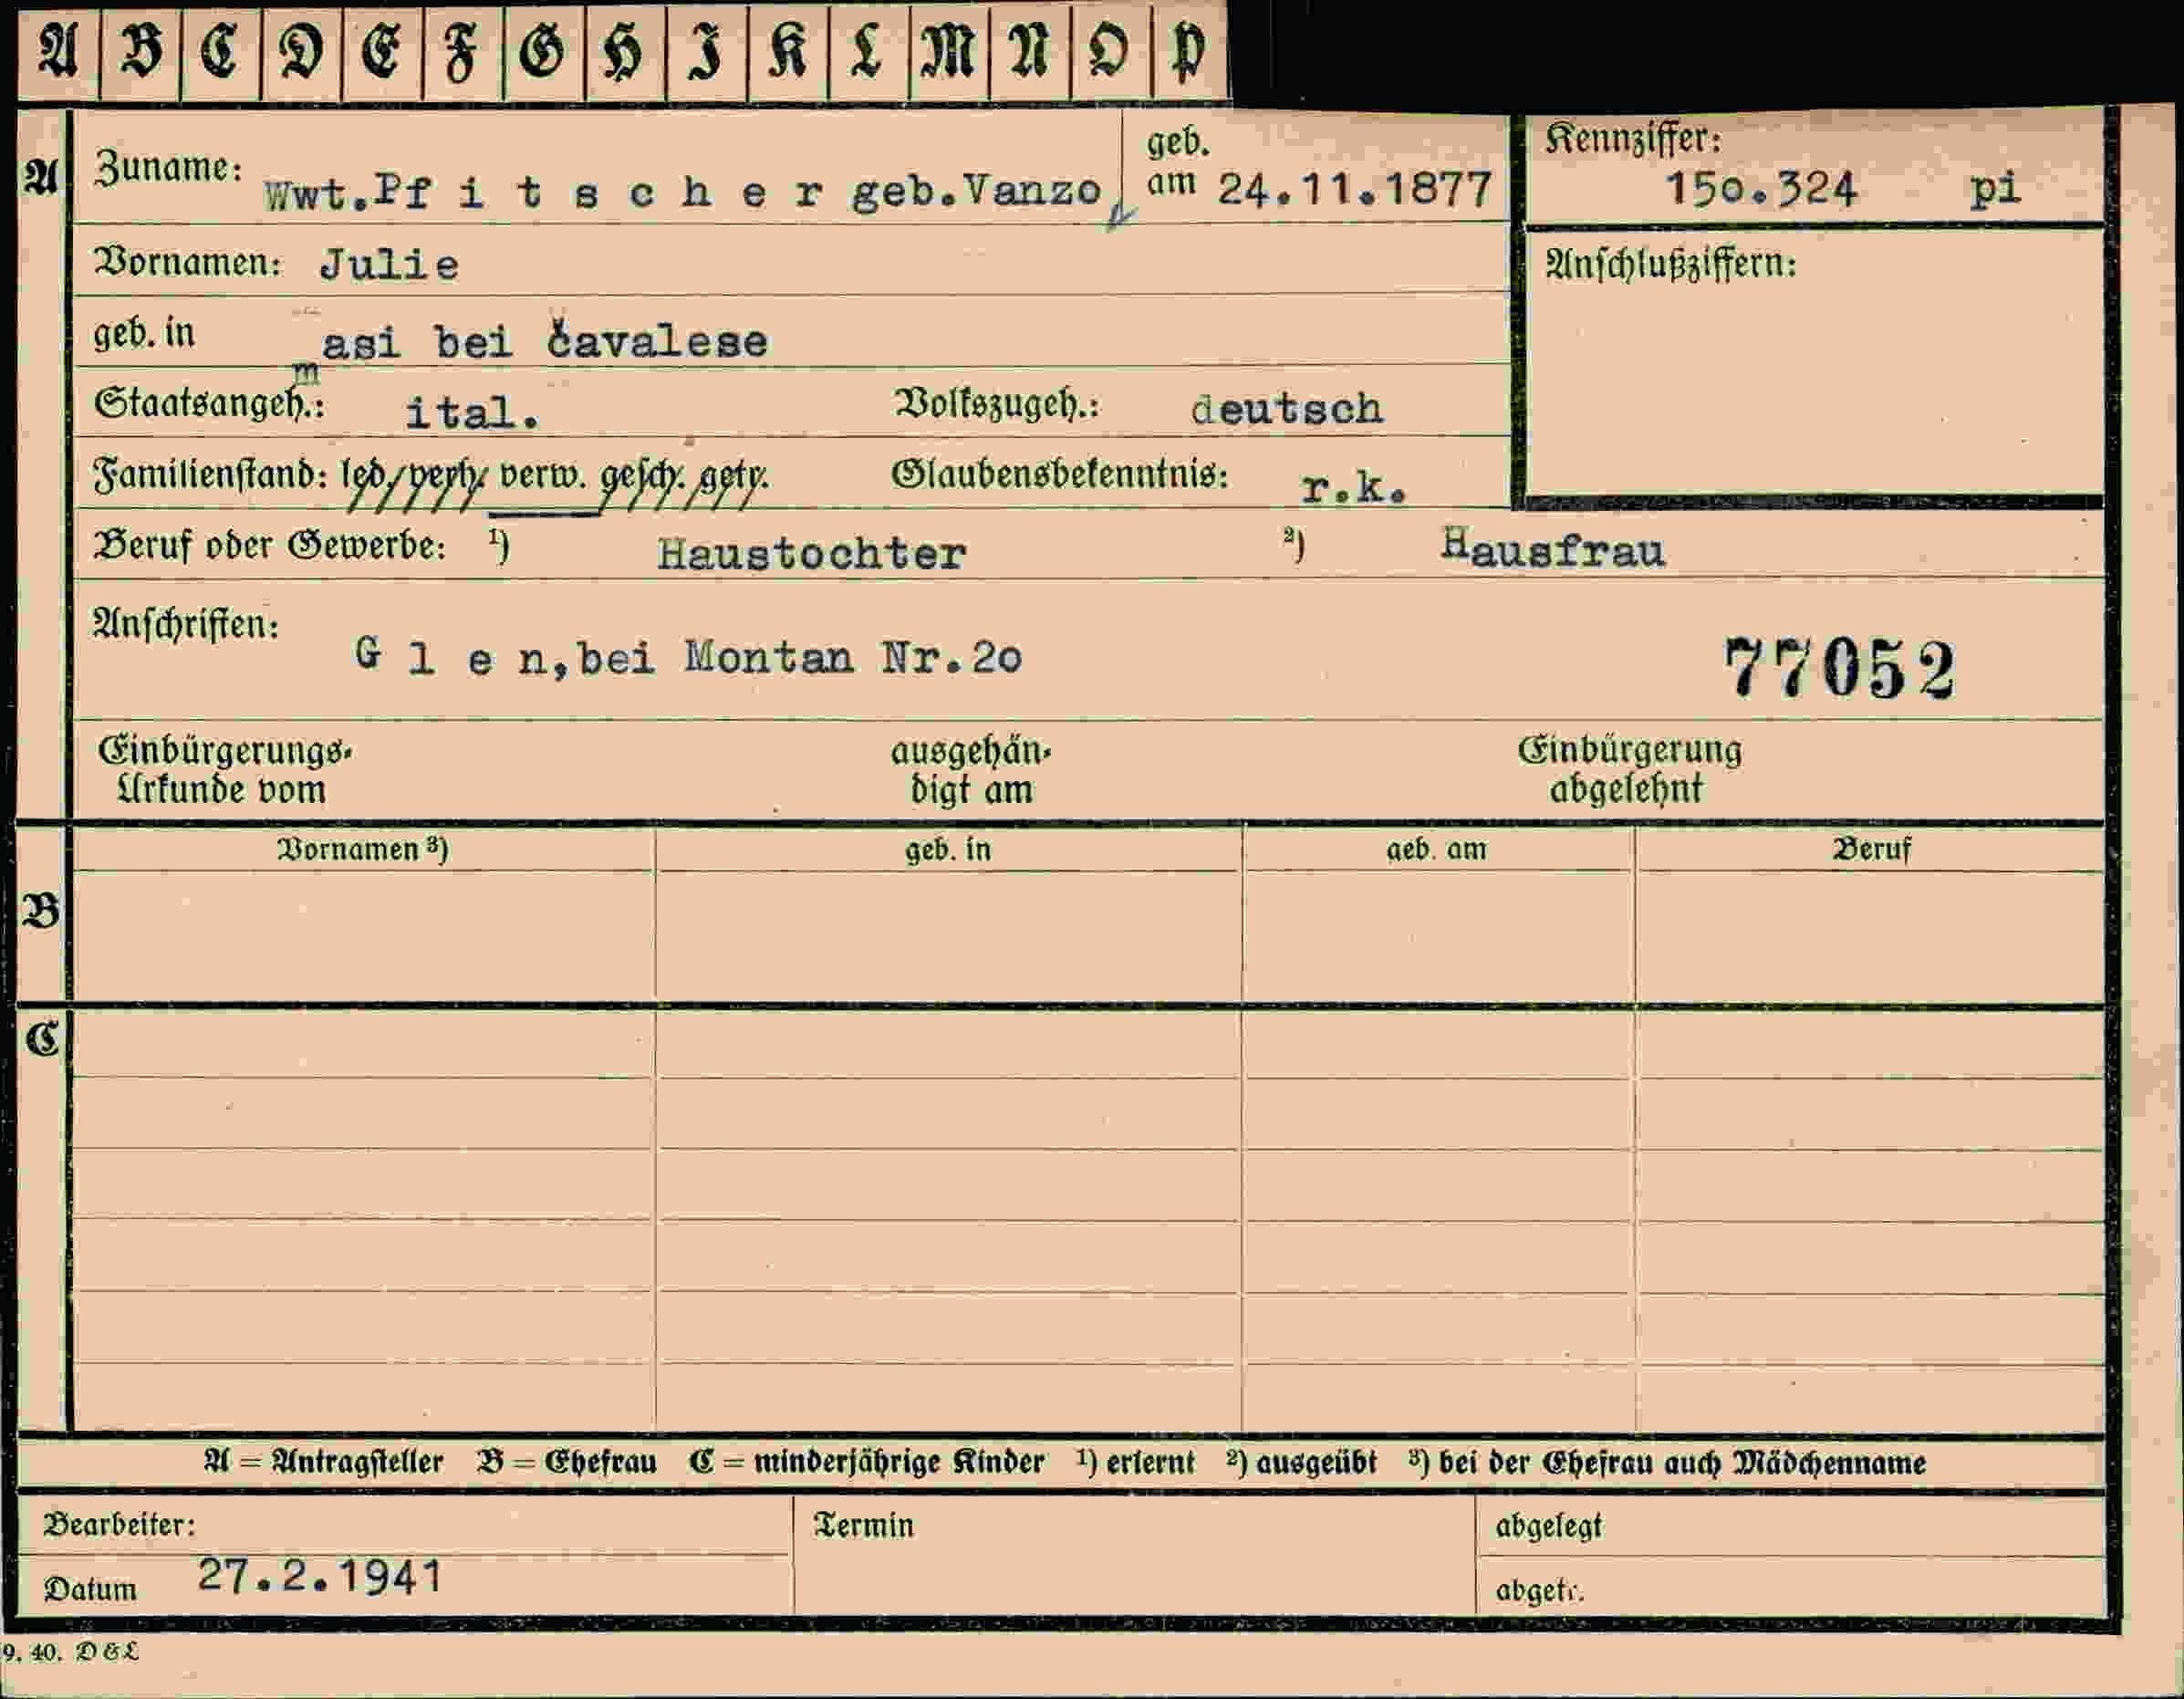Image resolution: width=2184 pixels, height=1699 pixels.
Task: Click the 'Einbürgerungs-Urkunde vom' label
Action: pyautogui.click(x=224, y=770)
